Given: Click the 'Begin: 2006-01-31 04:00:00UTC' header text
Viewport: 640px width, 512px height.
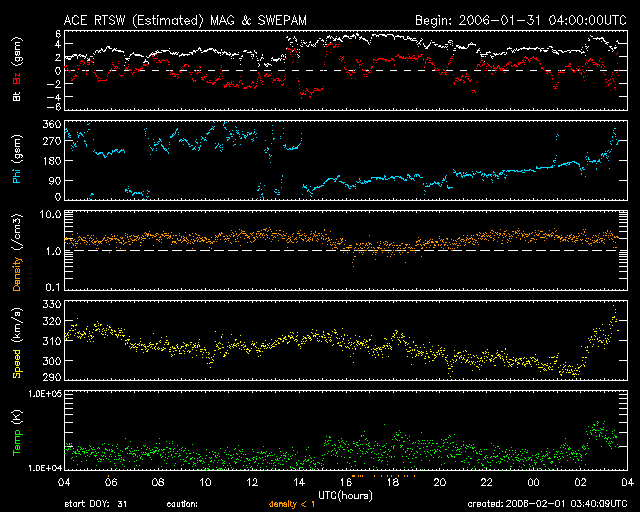Looking at the screenshot, I should (x=521, y=20).
